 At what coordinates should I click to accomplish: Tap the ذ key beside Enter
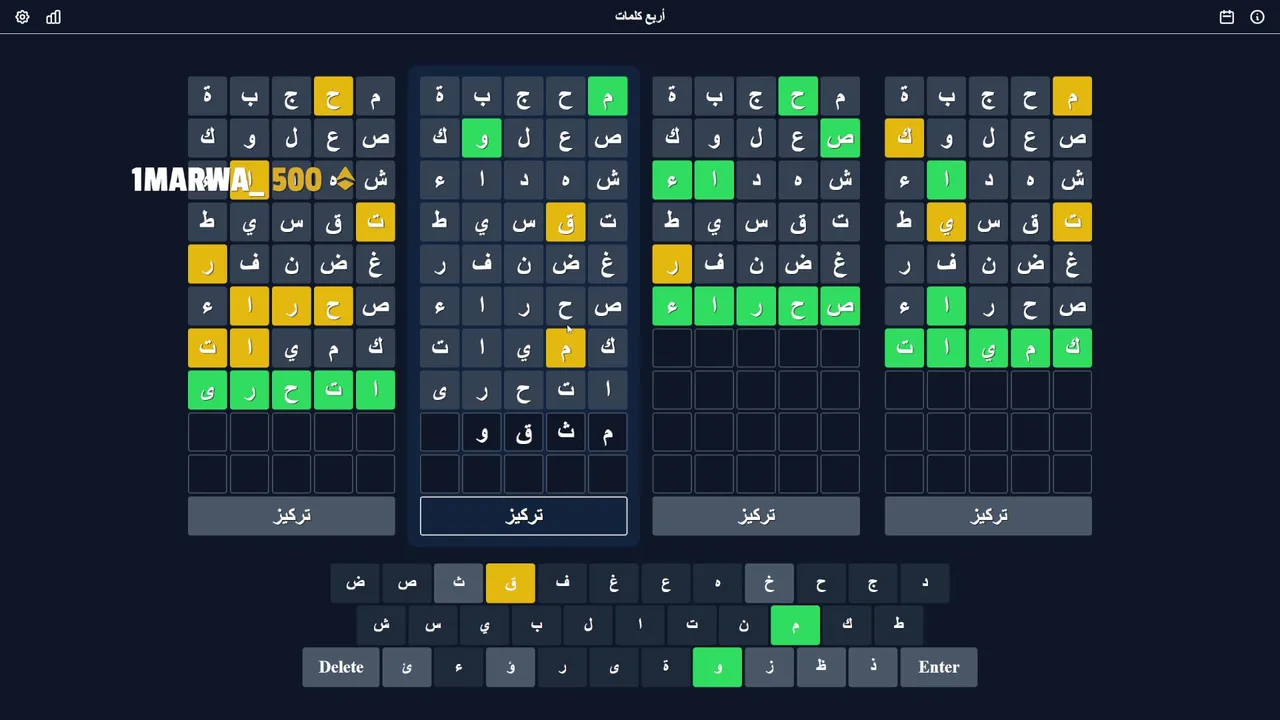click(873, 667)
